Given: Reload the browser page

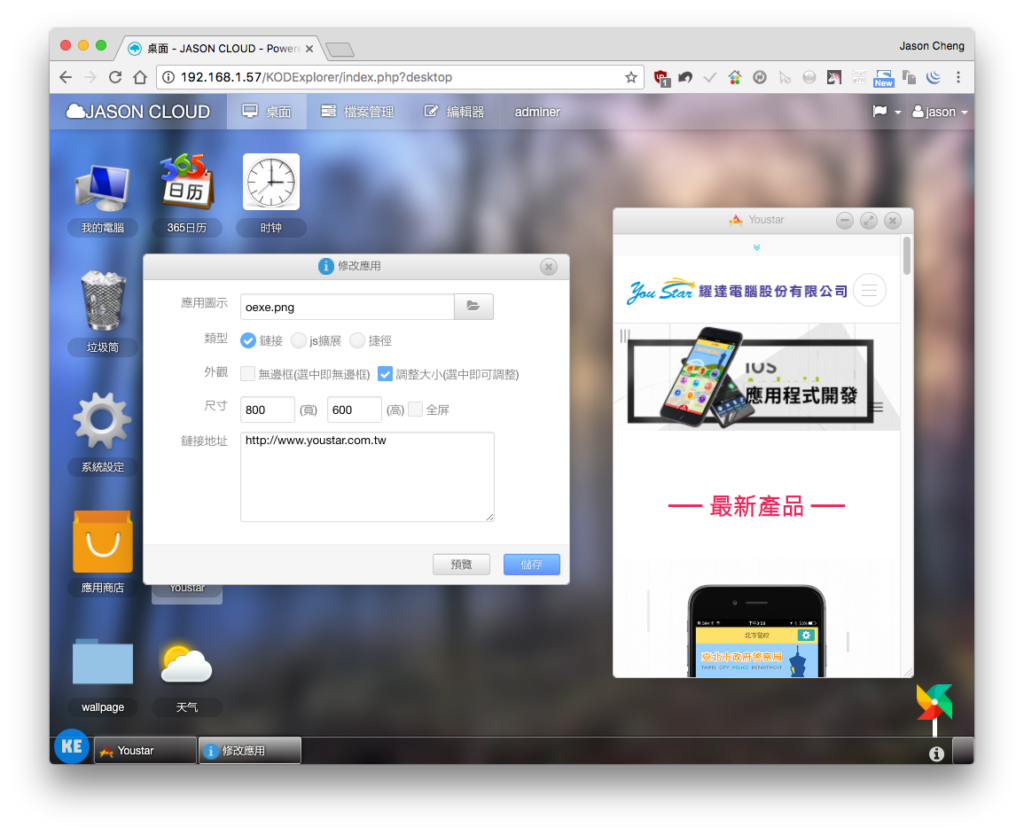Looking at the screenshot, I should click(116, 77).
